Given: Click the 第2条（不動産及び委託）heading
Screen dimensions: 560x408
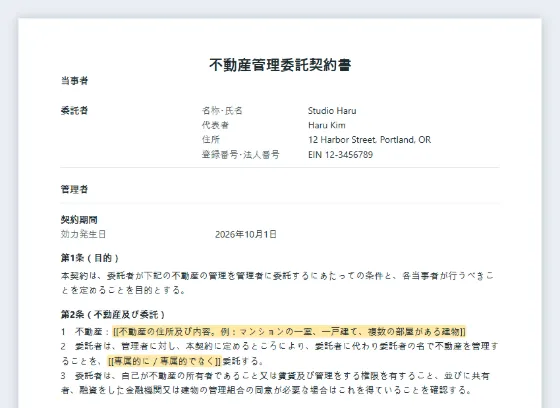Looking at the screenshot, I should pyautogui.click(x=113, y=314).
